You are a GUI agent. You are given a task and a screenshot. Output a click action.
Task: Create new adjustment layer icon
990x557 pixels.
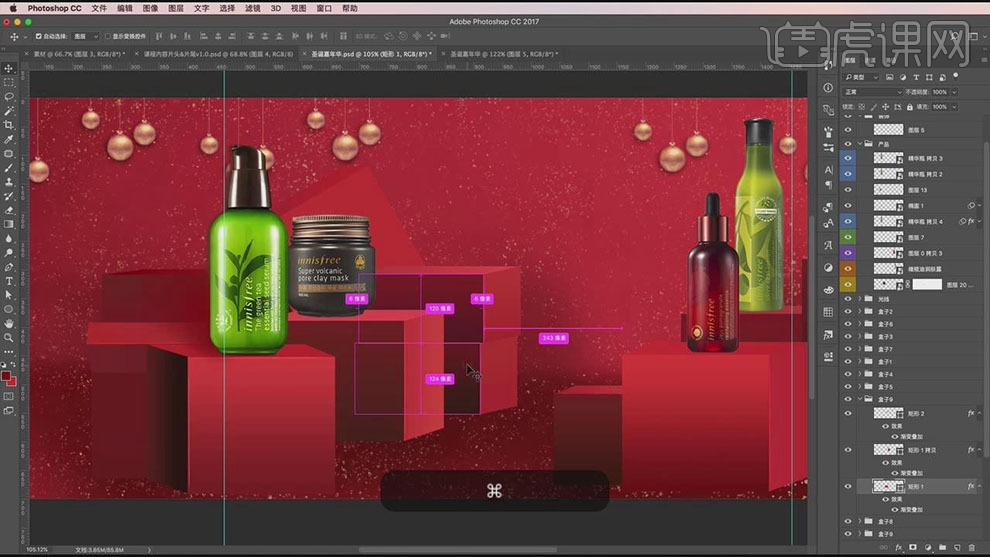tap(927, 548)
